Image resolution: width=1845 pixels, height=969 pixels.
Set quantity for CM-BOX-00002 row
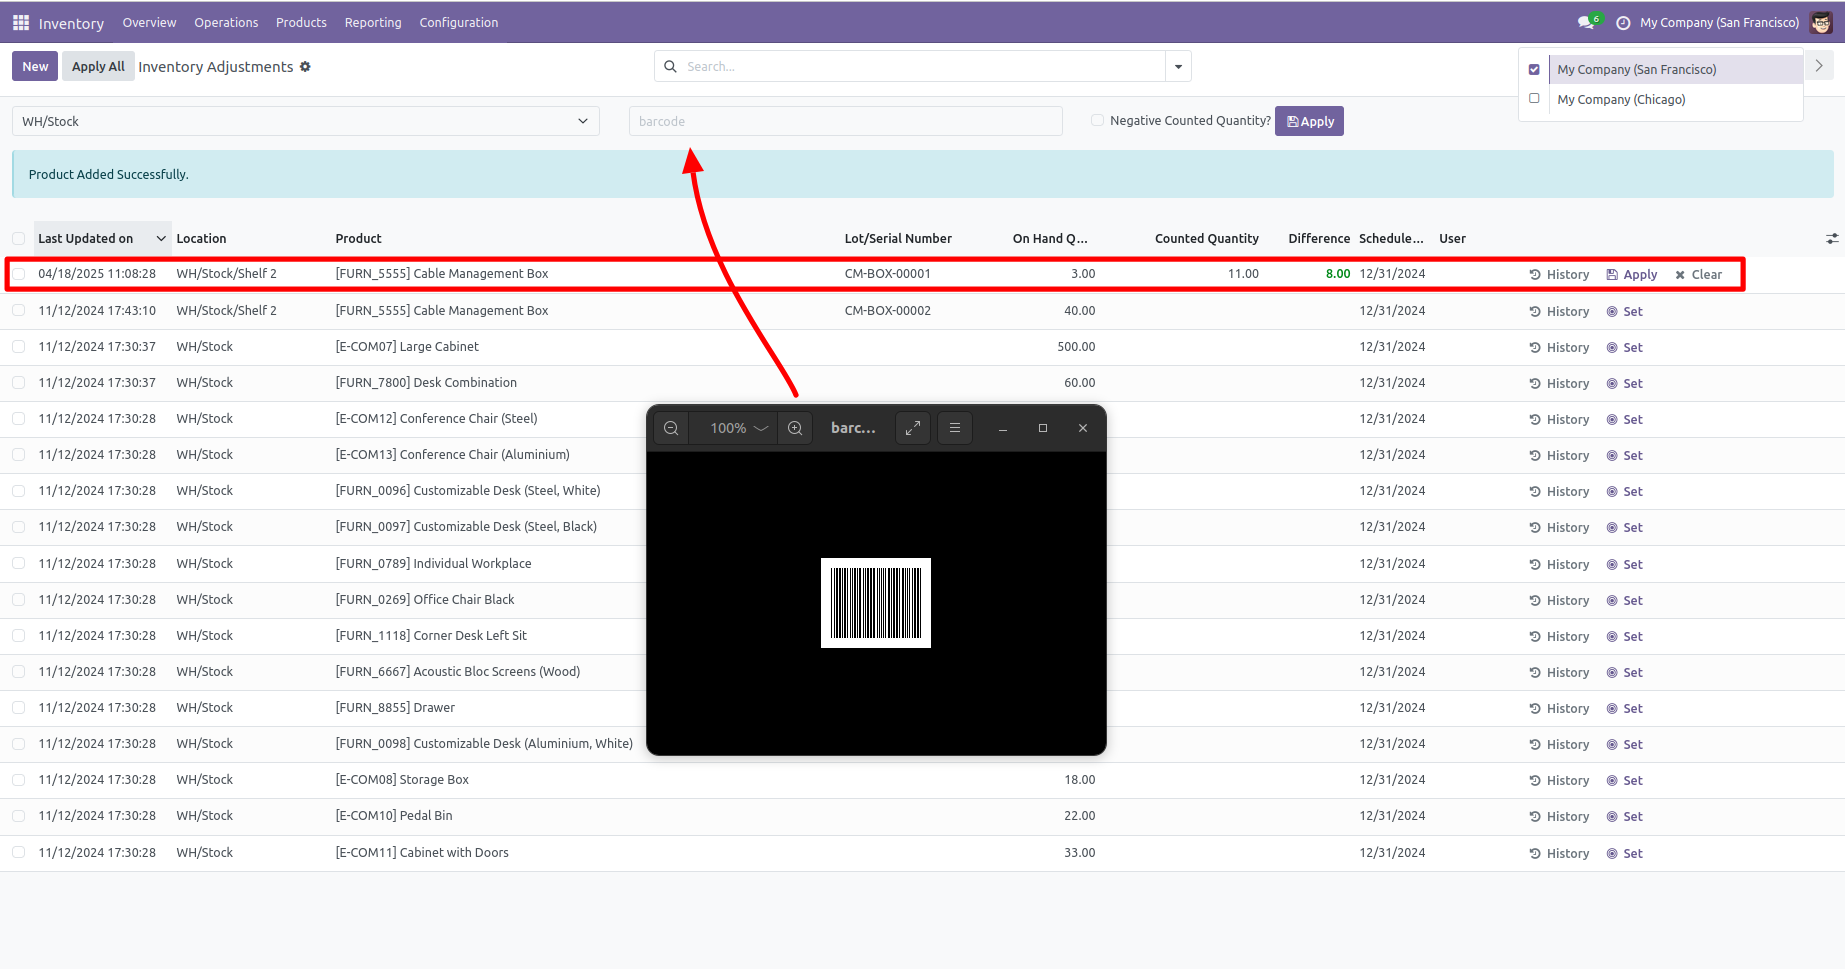tap(1624, 312)
